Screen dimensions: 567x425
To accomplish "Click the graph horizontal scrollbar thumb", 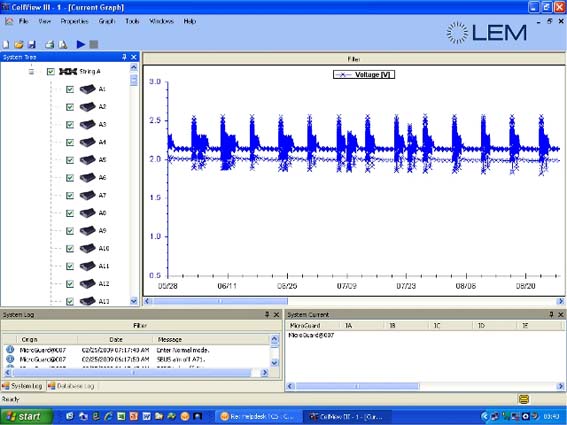I will [220, 301].
